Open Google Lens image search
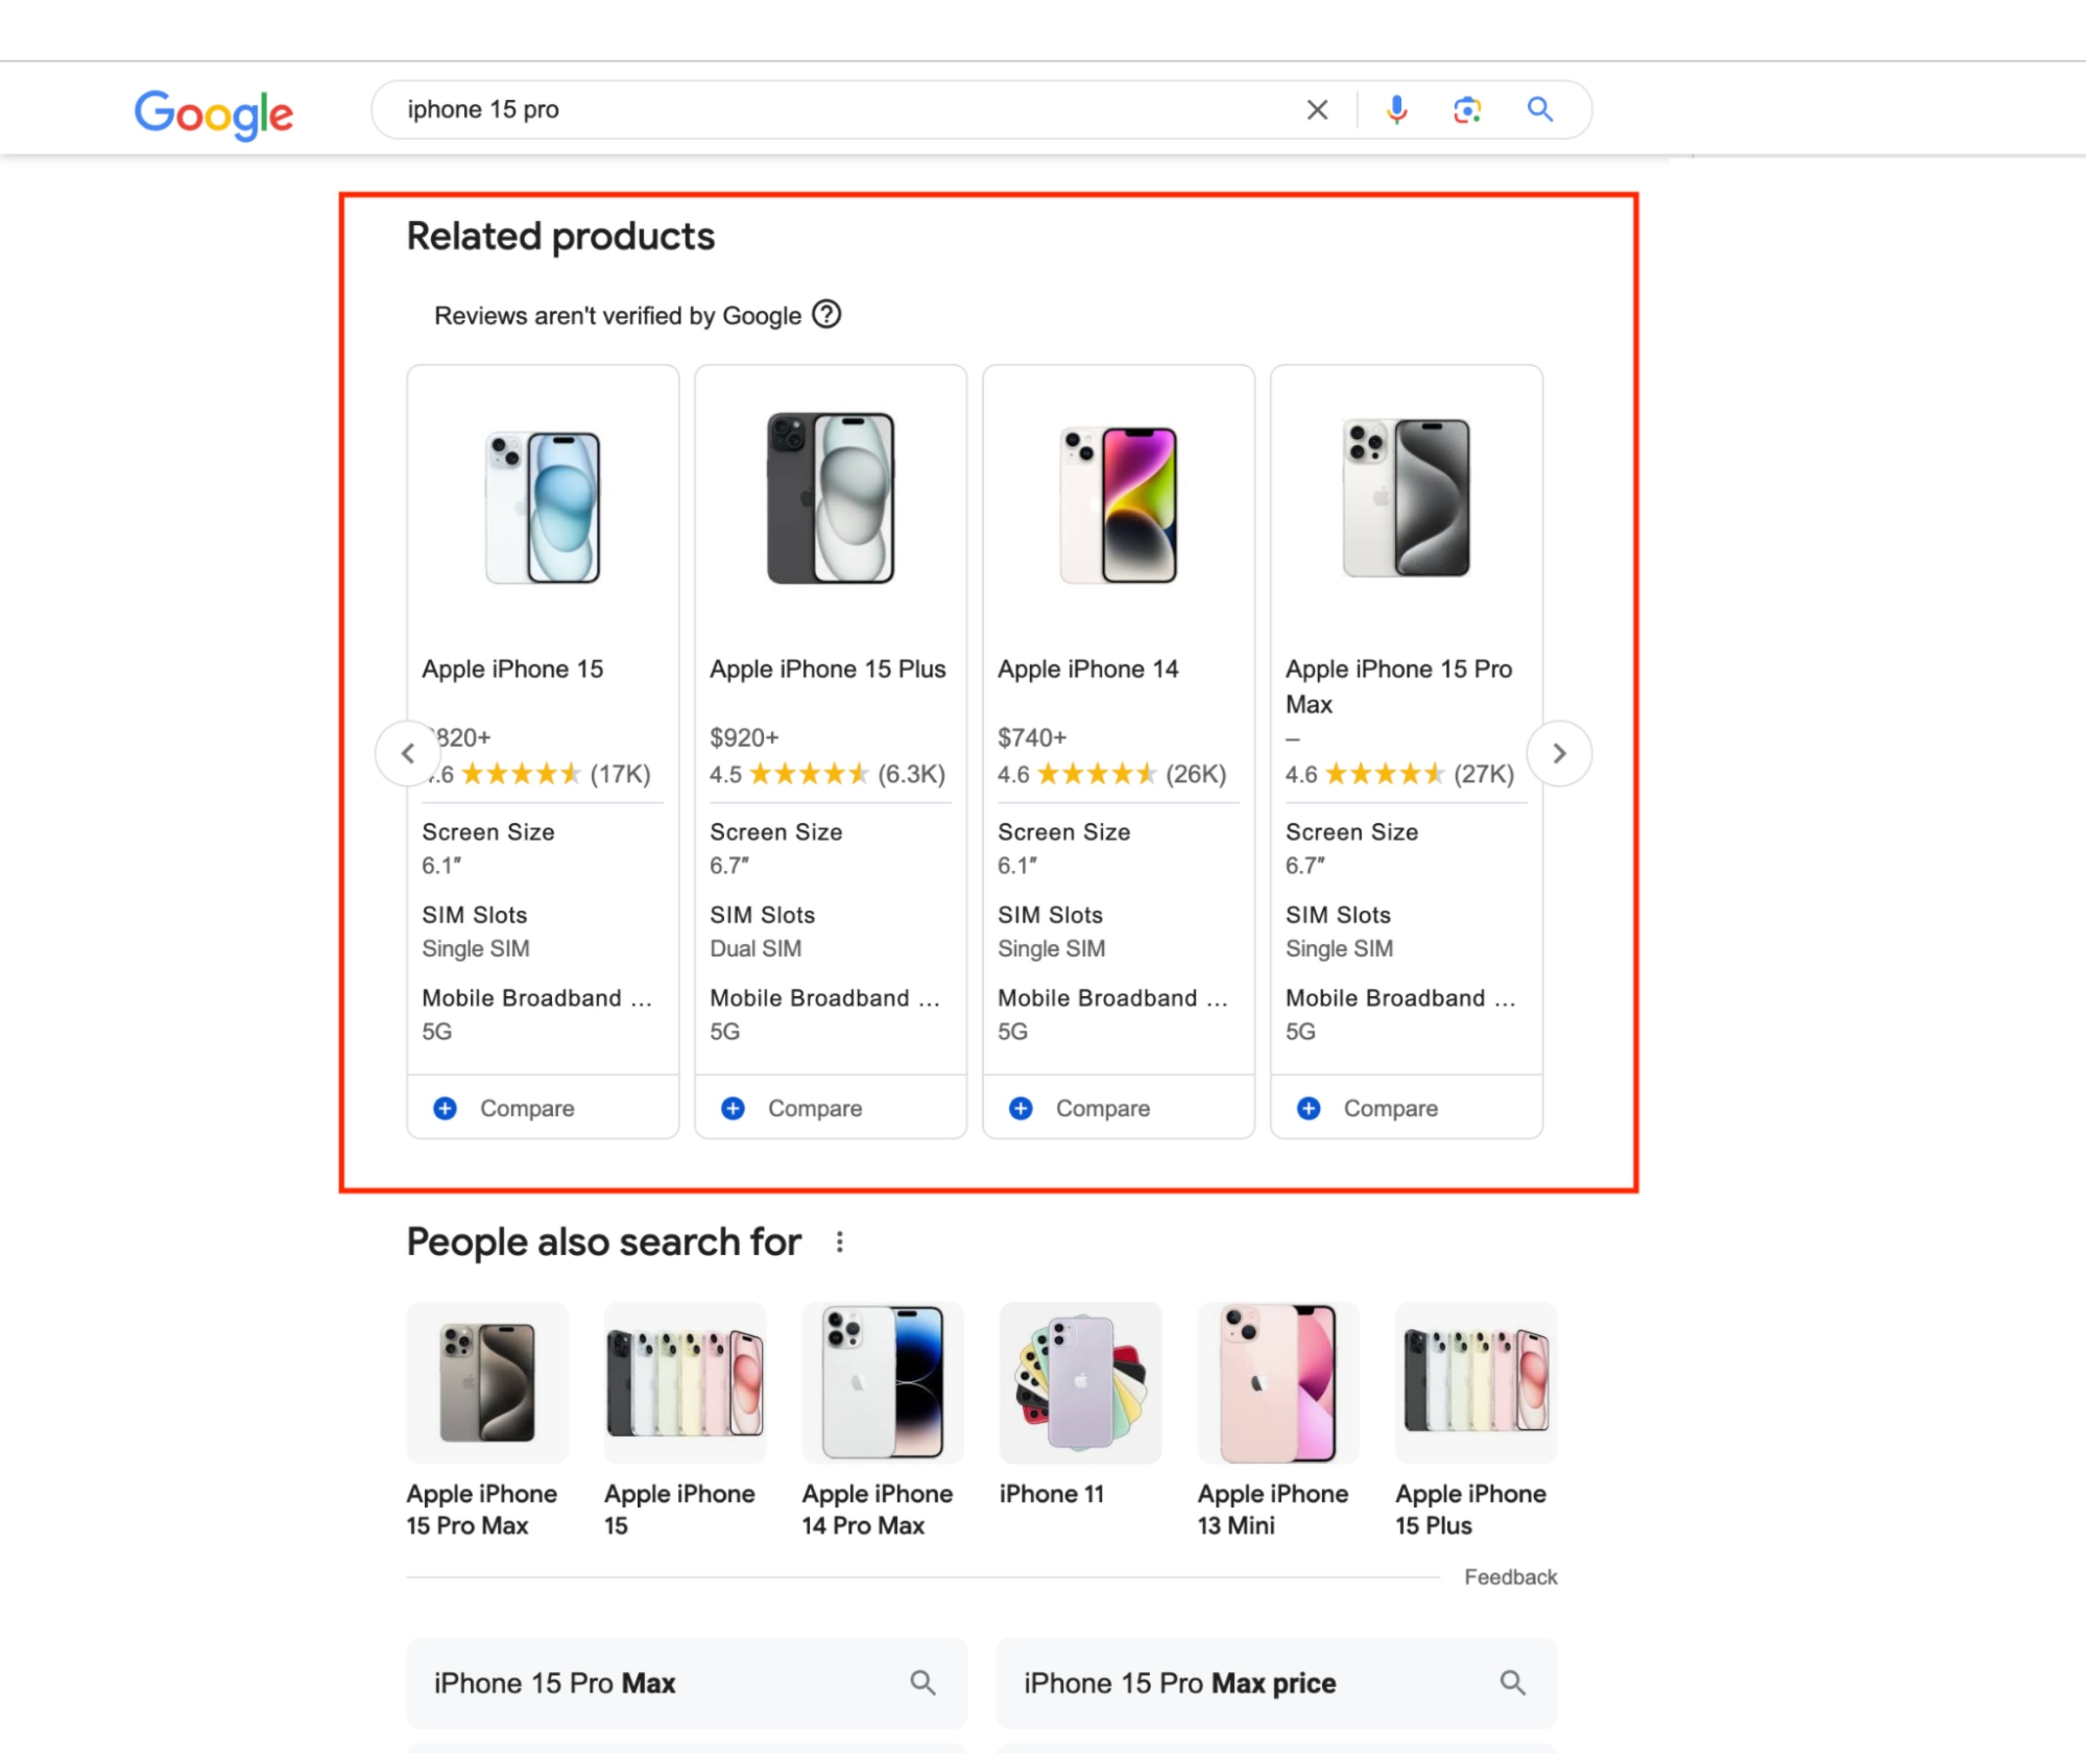 [x=1466, y=109]
